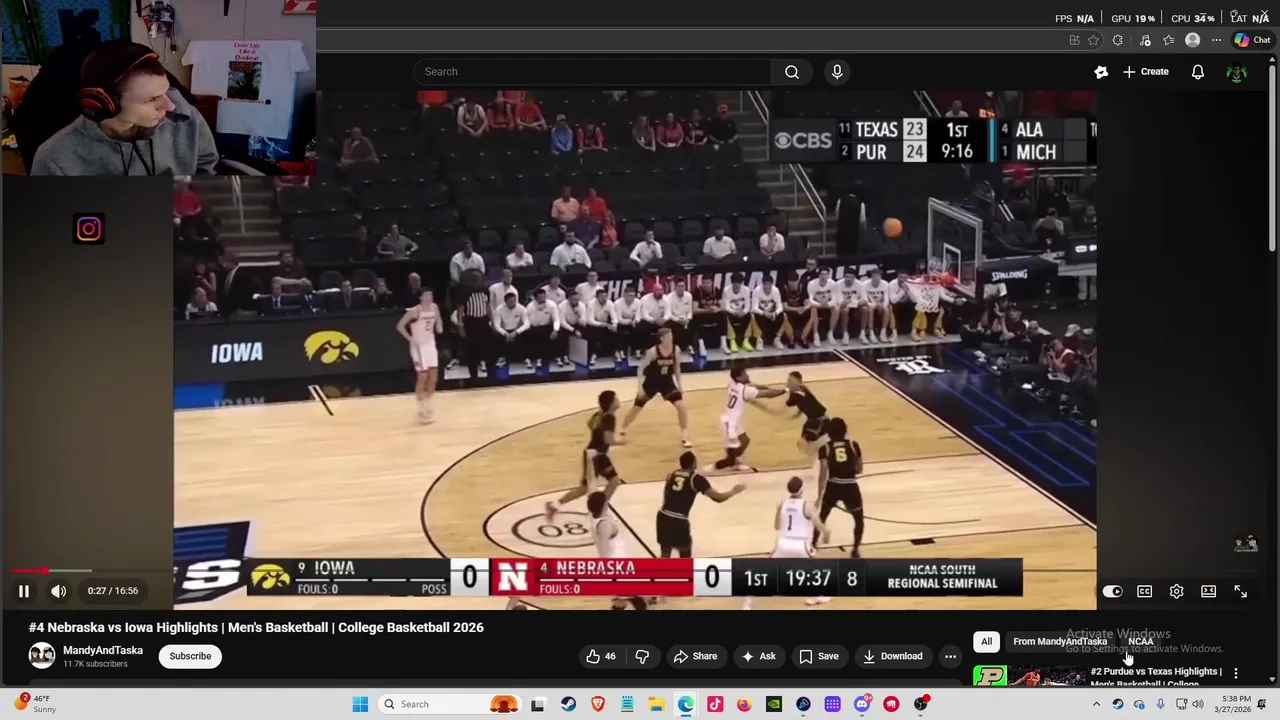This screenshot has height=720, width=1280.
Task: Submit search with magnifier icon
Action: point(792,72)
